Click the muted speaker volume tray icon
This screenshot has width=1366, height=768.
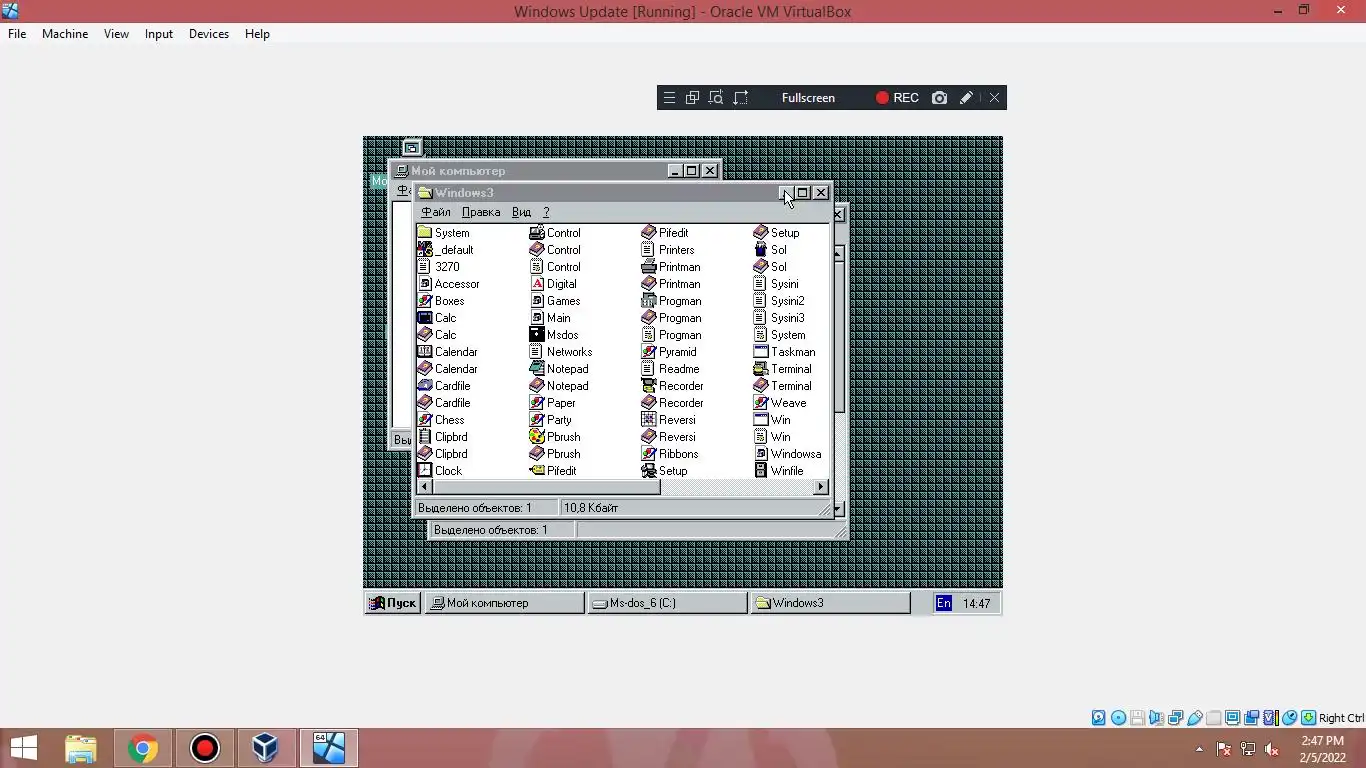click(x=1272, y=749)
